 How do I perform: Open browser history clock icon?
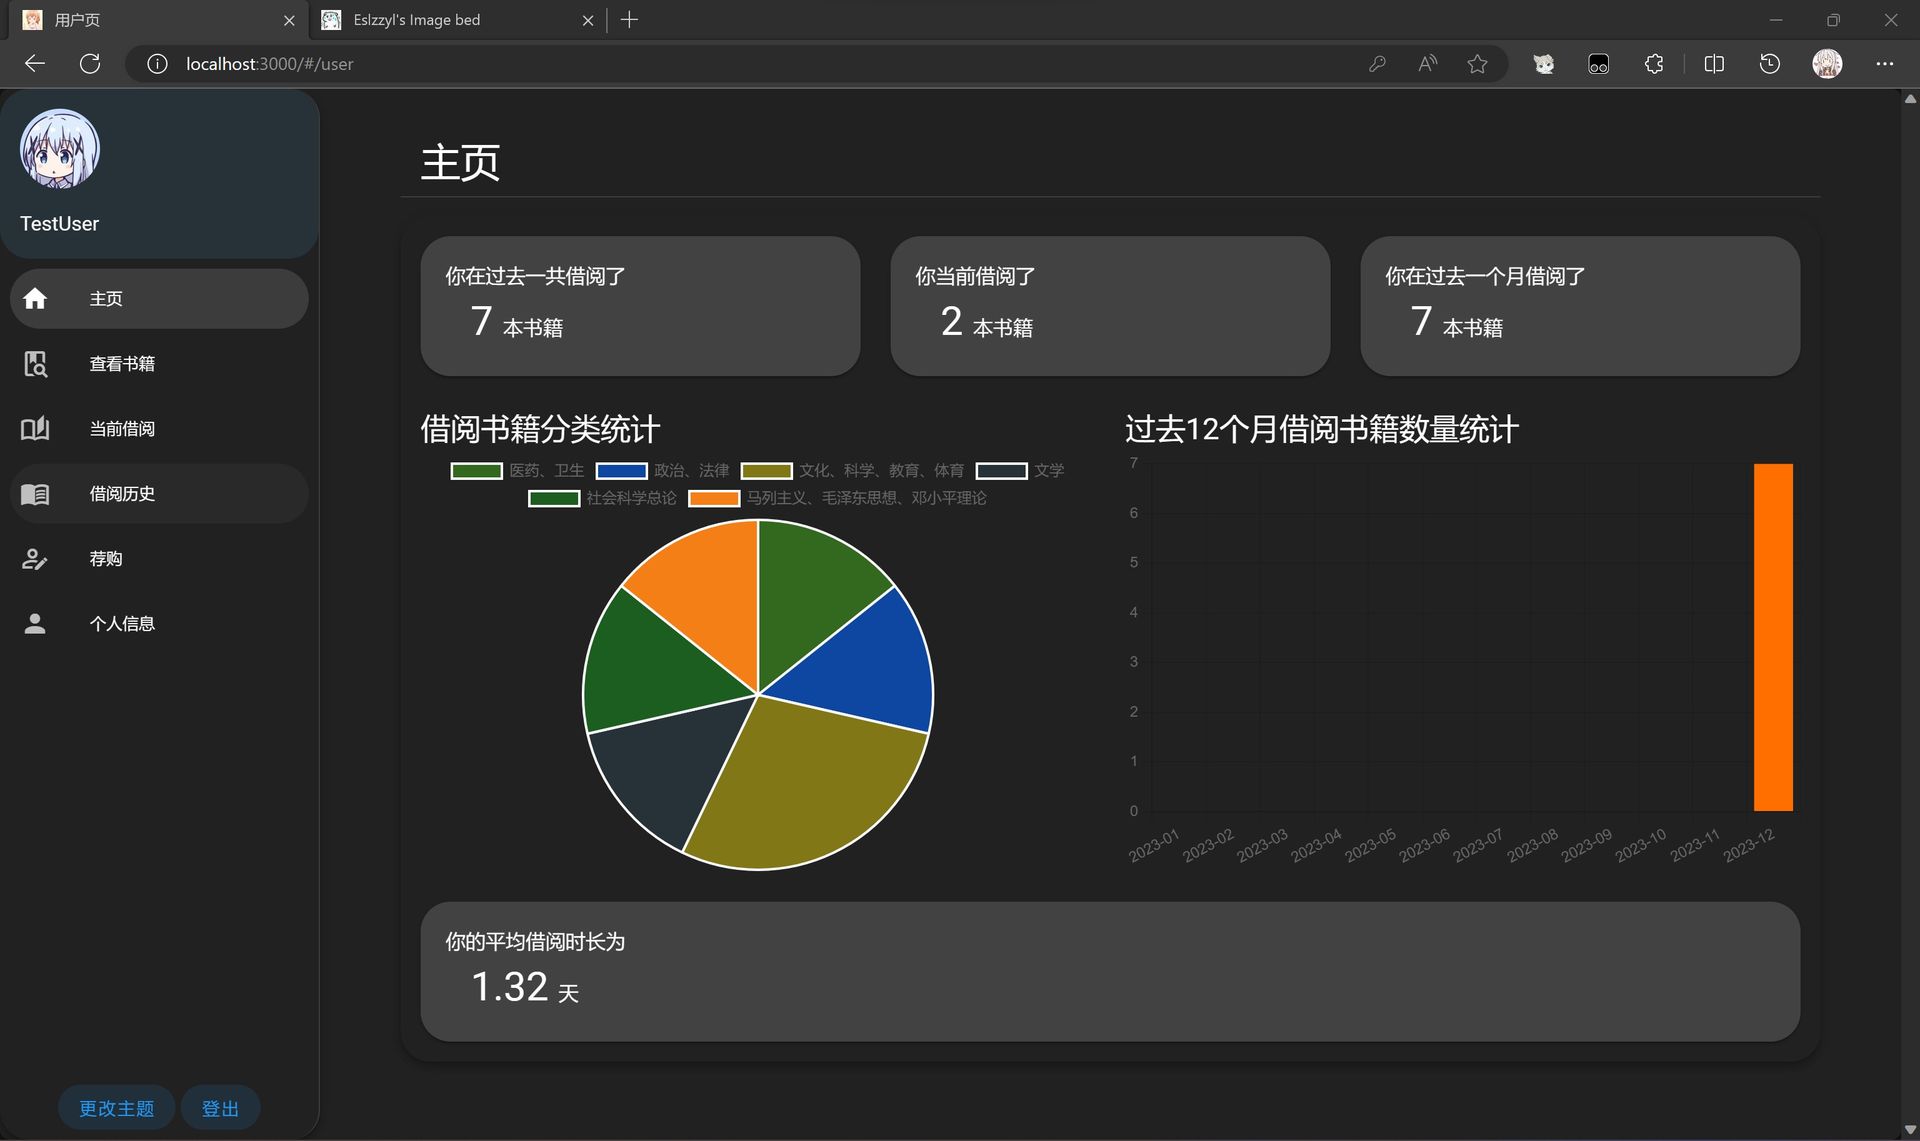(1770, 64)
